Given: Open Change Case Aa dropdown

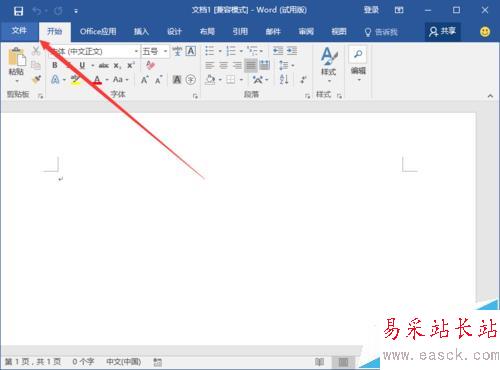Looking at the screenshot, I should [x=121, y=80].
